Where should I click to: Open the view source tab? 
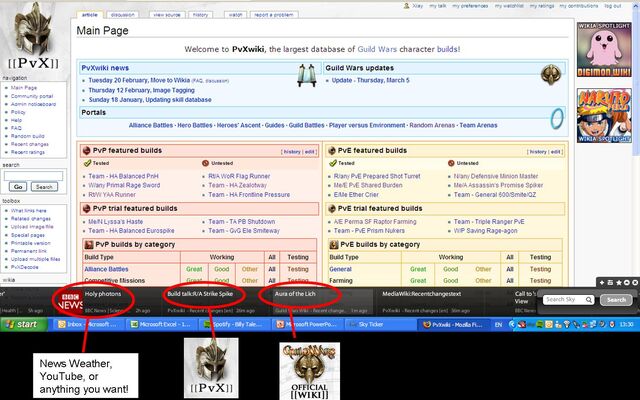coord(167,15)
